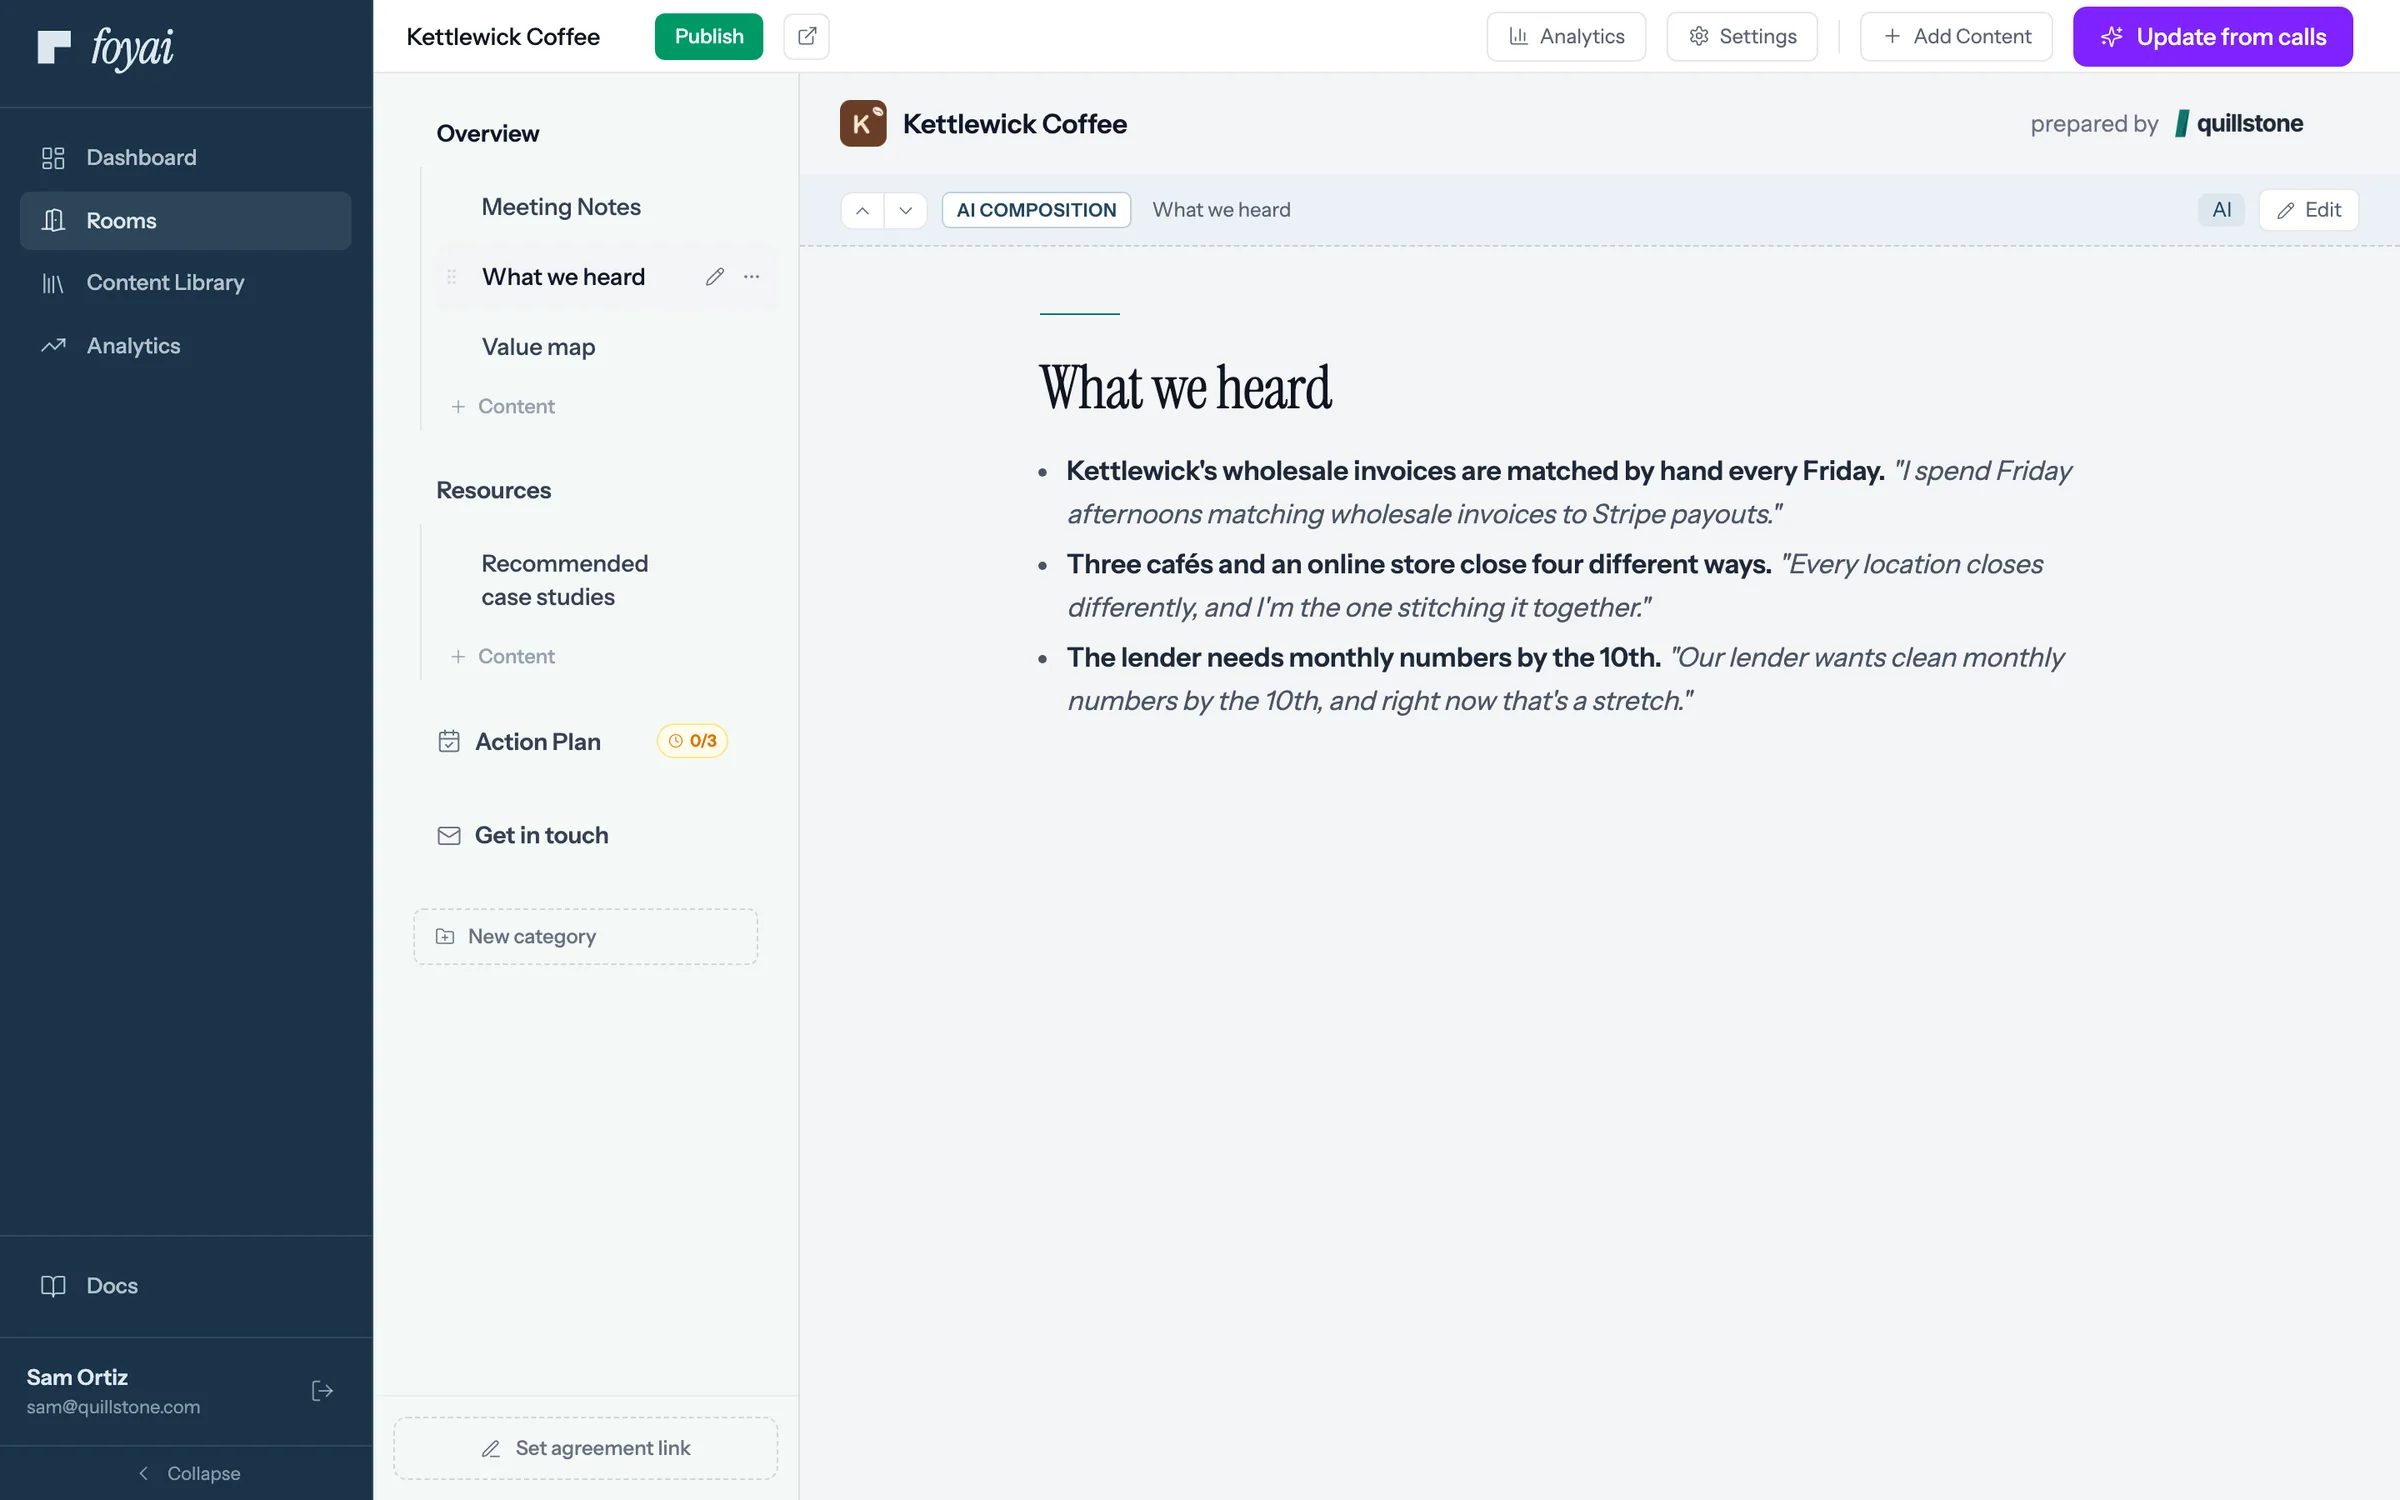
Task: Open Analytics from top toolbar
Action: pyautogui.click(x=1566, y=37)
